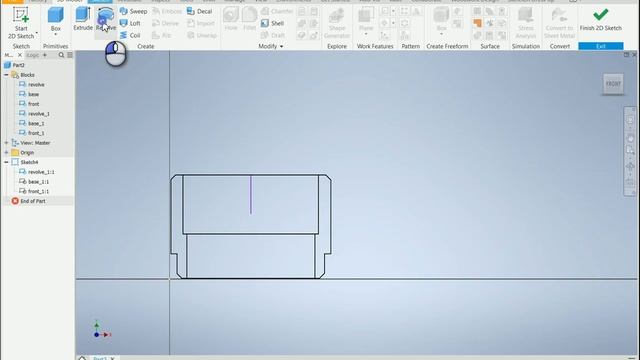Screen dimensions: 640x360
Task: Click the orange Surface panel icon
Action: [477, 23]
